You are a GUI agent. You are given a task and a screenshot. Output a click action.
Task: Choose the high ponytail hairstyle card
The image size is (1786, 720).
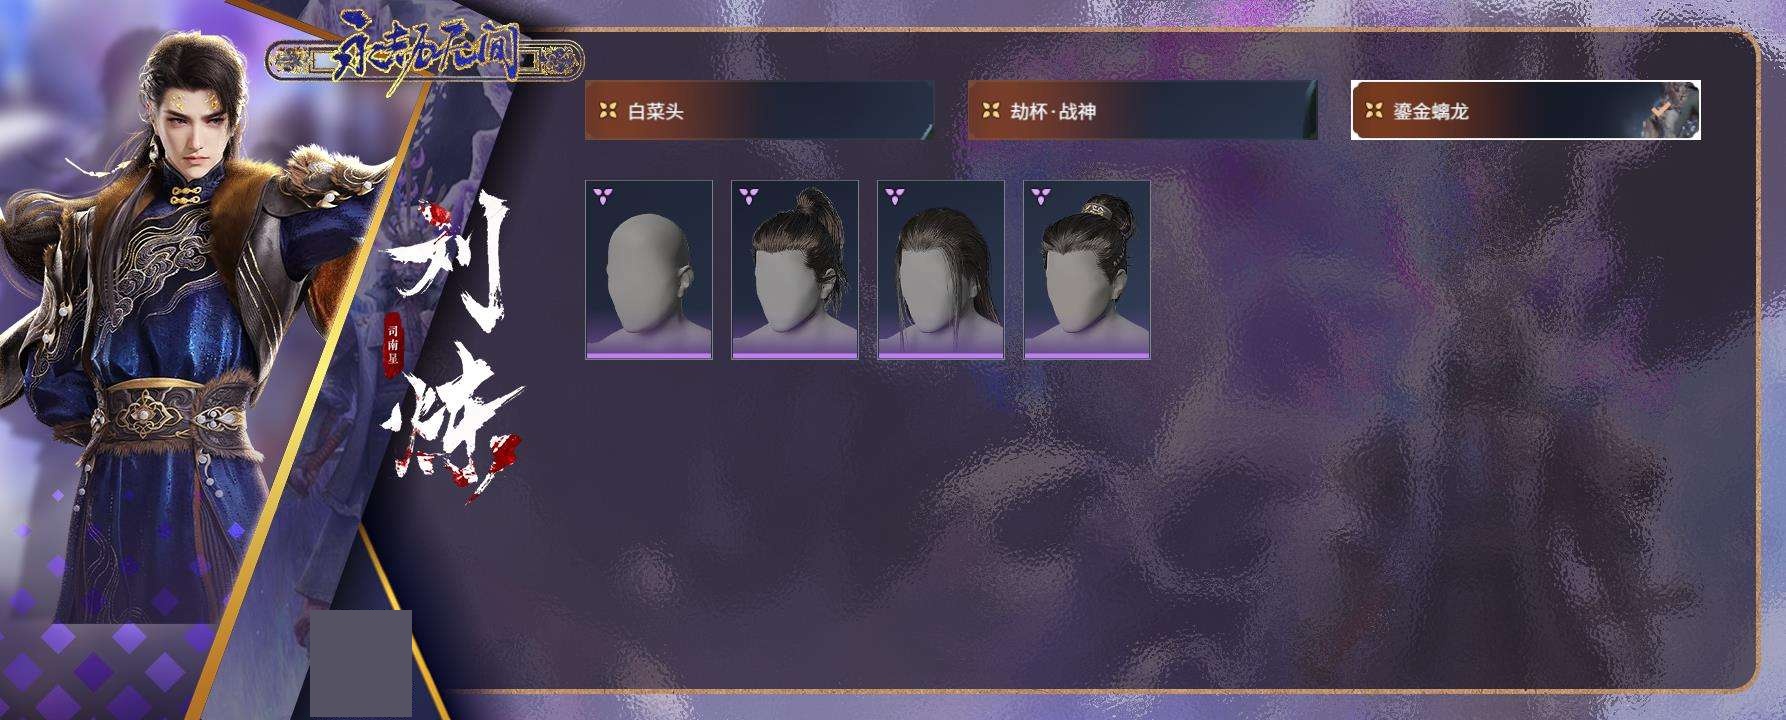click(795, 270)
